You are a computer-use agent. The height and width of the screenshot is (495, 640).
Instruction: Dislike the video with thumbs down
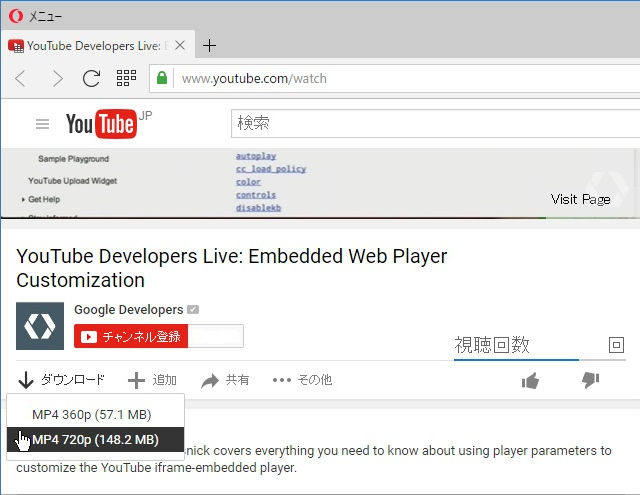pos(590,380)
